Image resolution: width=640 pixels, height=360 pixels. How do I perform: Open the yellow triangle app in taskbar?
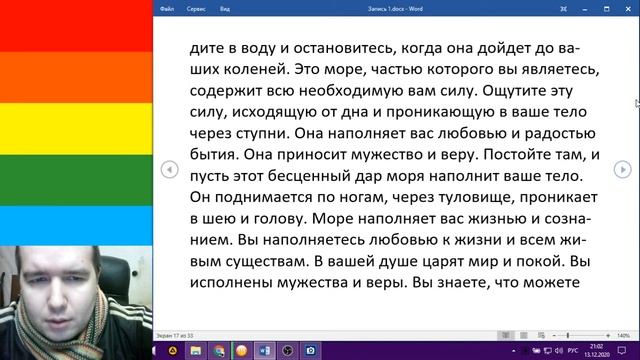click(x=173, y=351)
